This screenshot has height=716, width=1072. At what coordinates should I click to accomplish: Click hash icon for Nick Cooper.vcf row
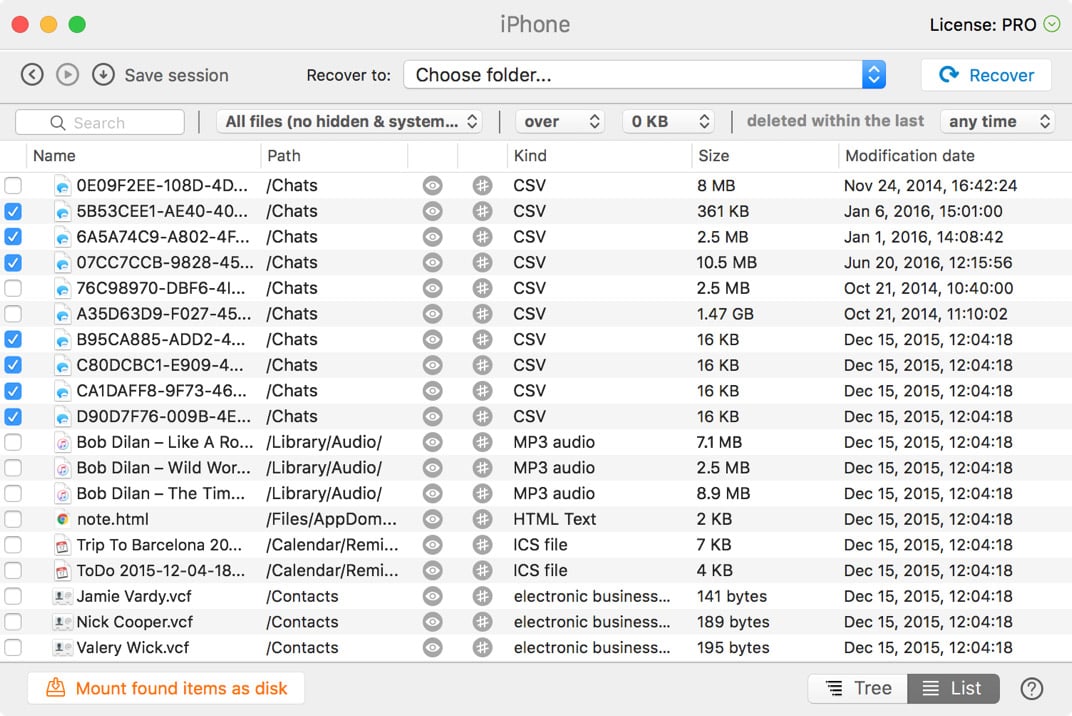tap(482, 622)
